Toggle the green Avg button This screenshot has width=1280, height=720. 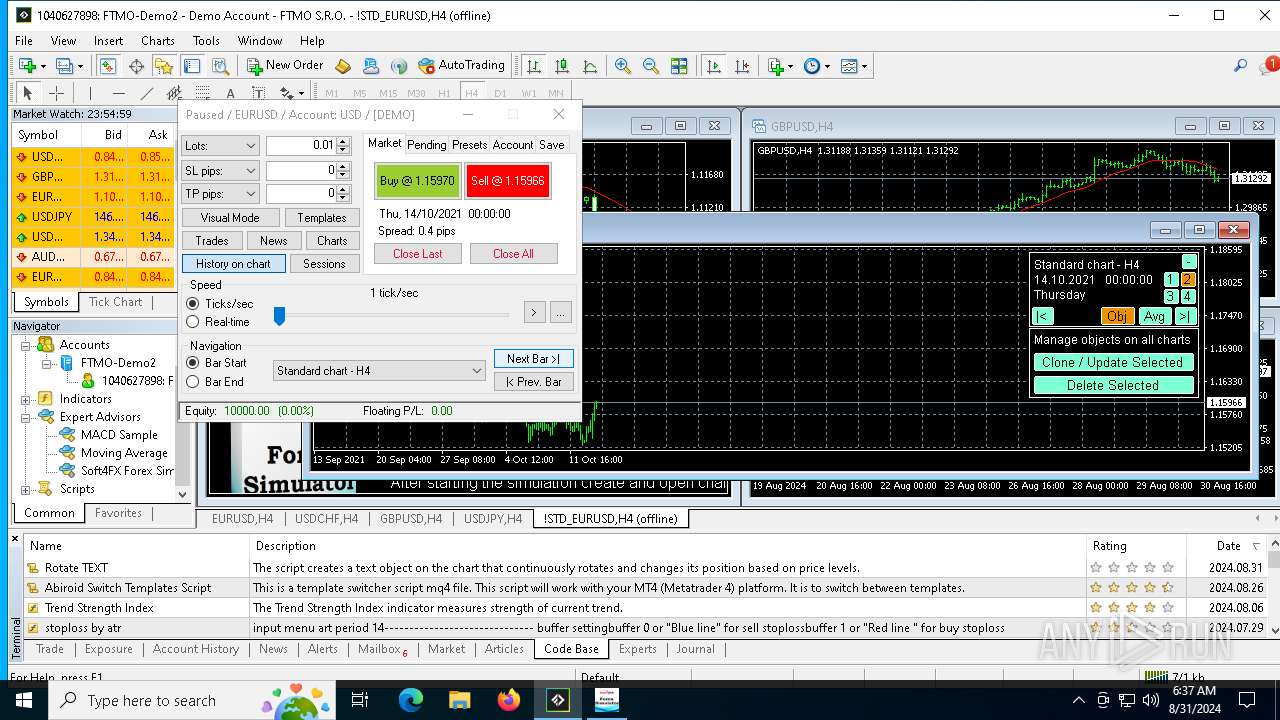1154,316
